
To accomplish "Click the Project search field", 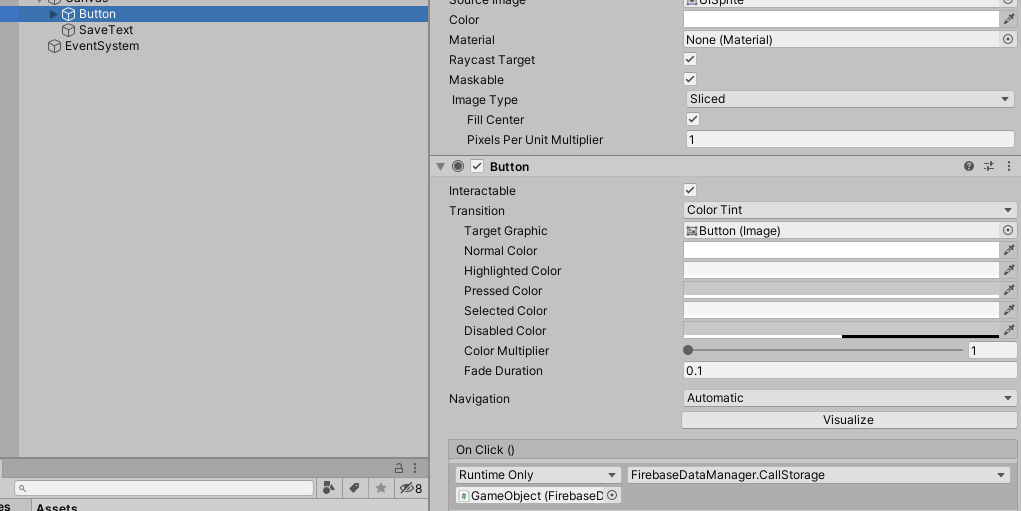I will coord(164,488).
